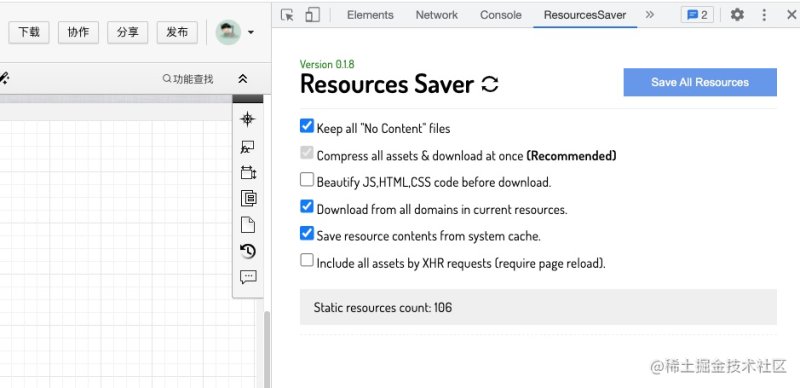
Task: Click the sidebar icon below fx
Action: point(248,173)
